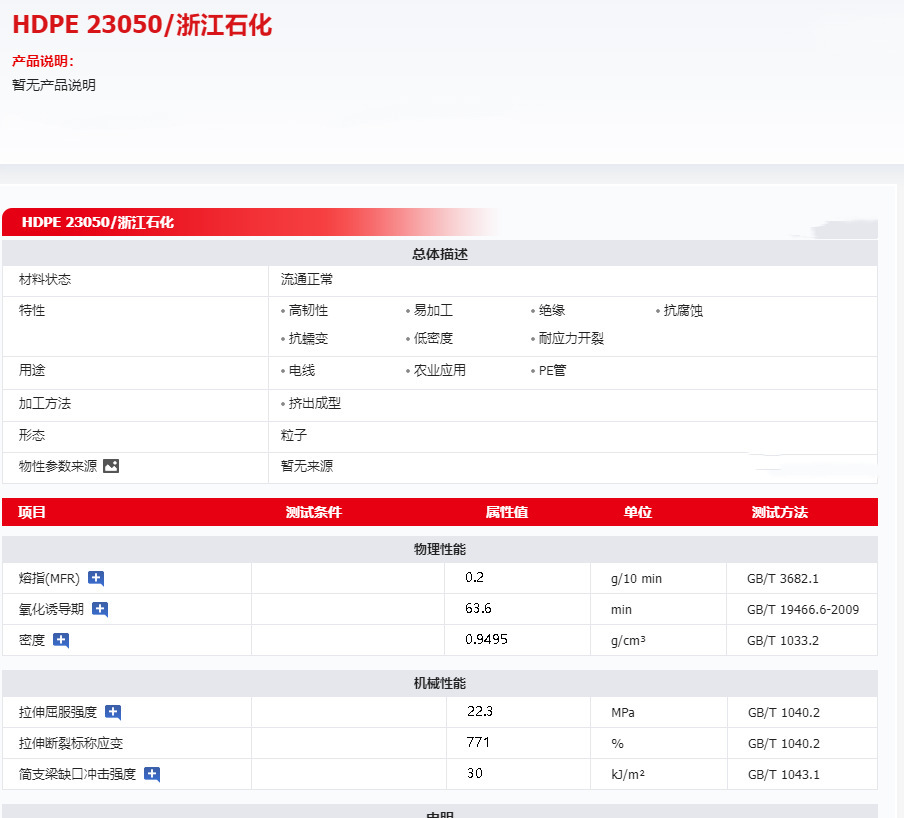The image size is (904, 818).
Task: Click the plus icon beside 氧化诱导期
Action: [x=100, y=609]
